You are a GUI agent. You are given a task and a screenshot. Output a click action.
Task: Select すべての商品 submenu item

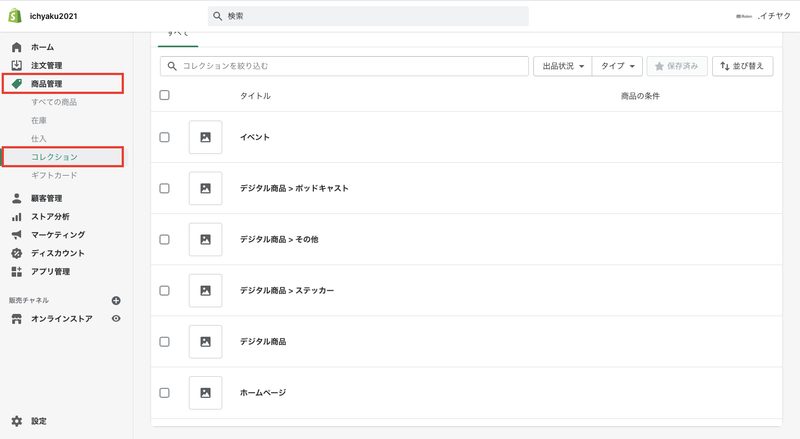click(54, 102)
